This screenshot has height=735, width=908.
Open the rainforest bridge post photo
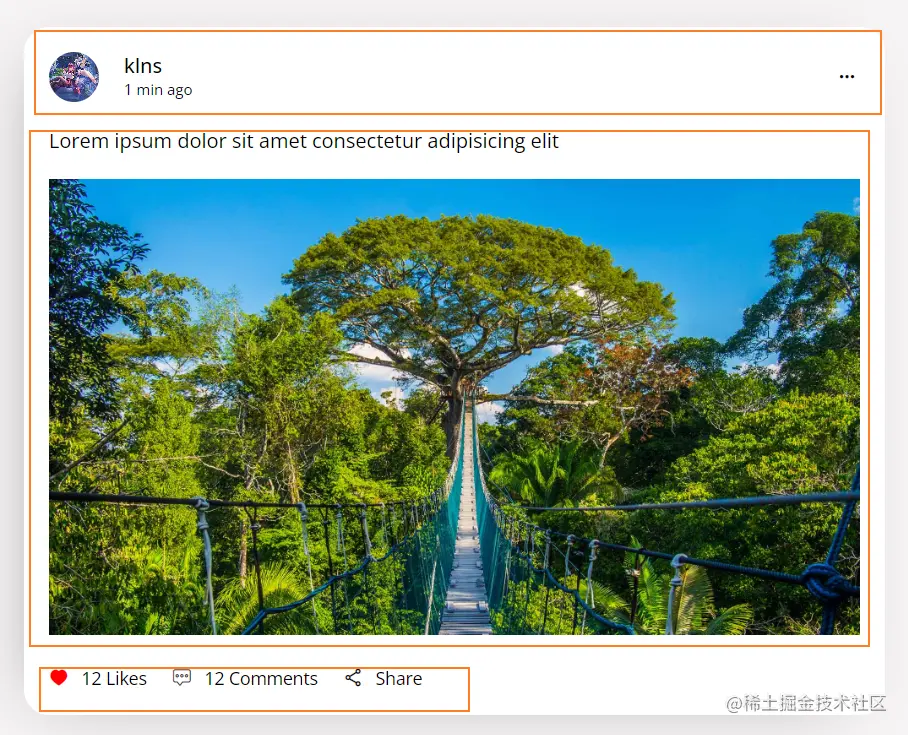[454, 407]
